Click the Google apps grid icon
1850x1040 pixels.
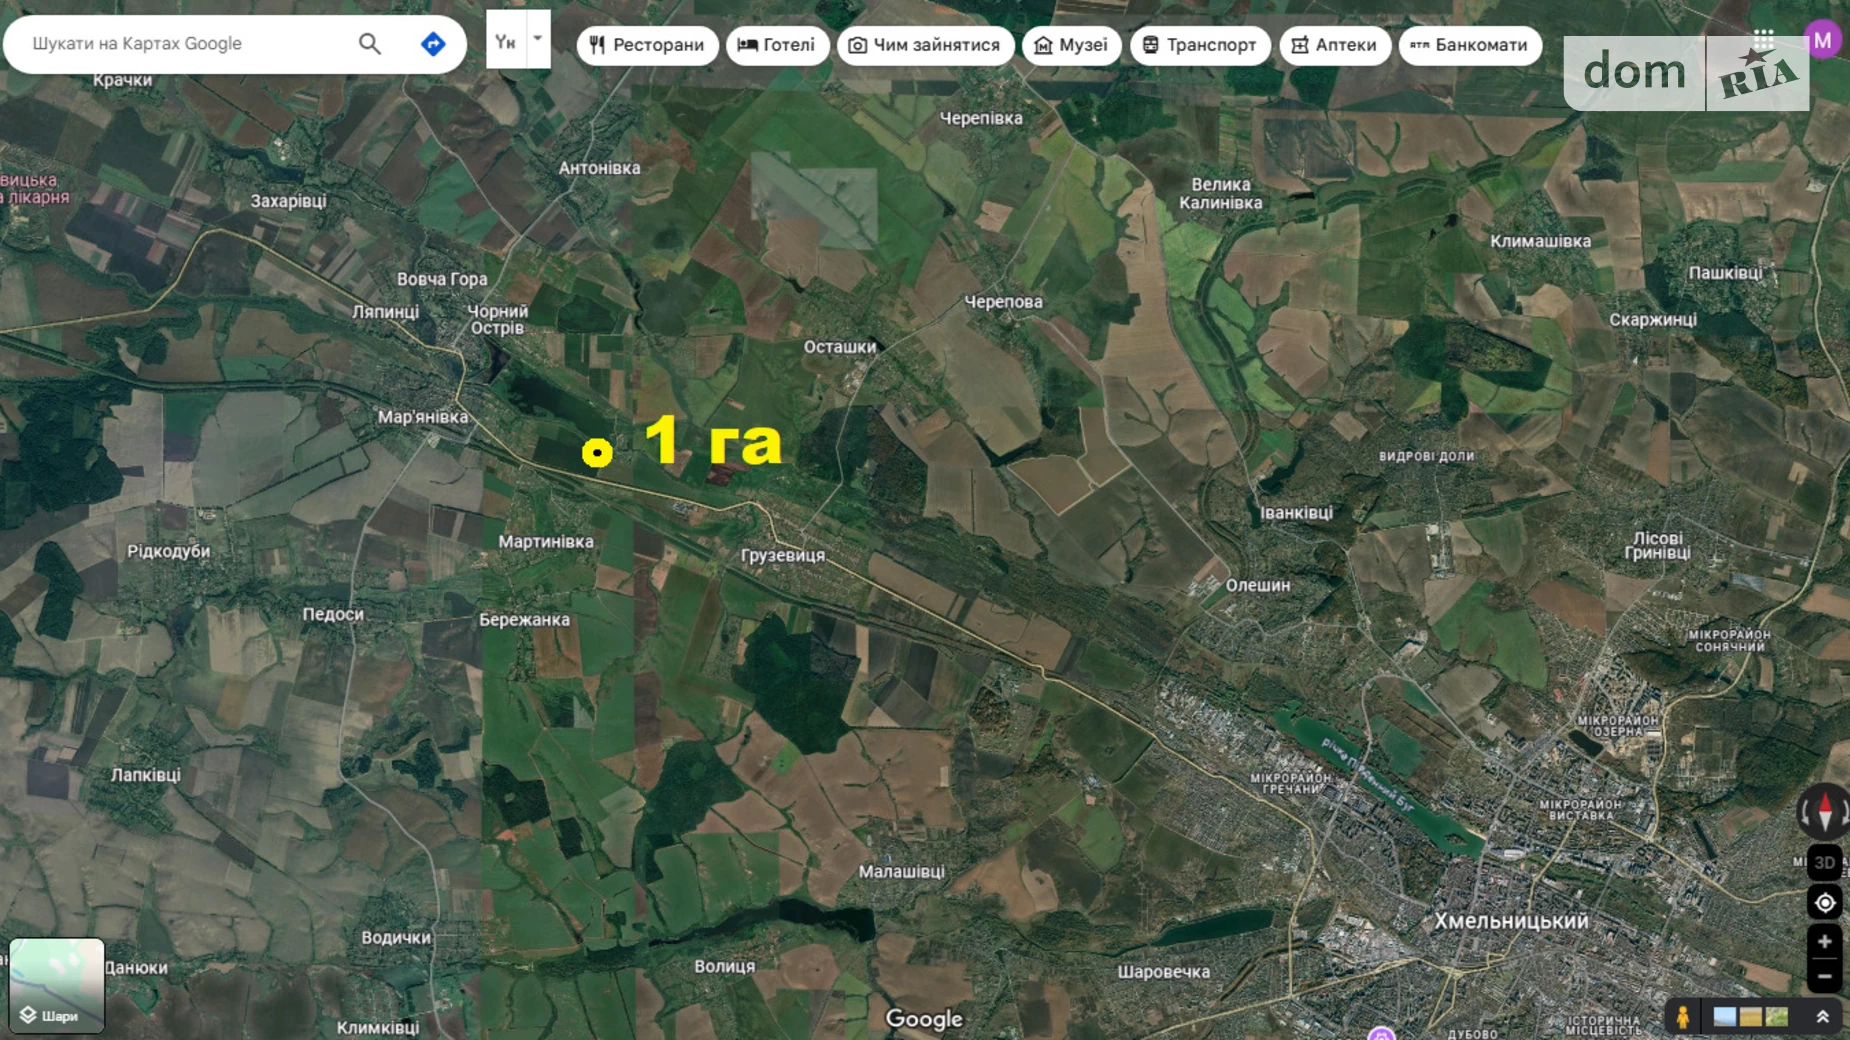tap(1763, 38)
